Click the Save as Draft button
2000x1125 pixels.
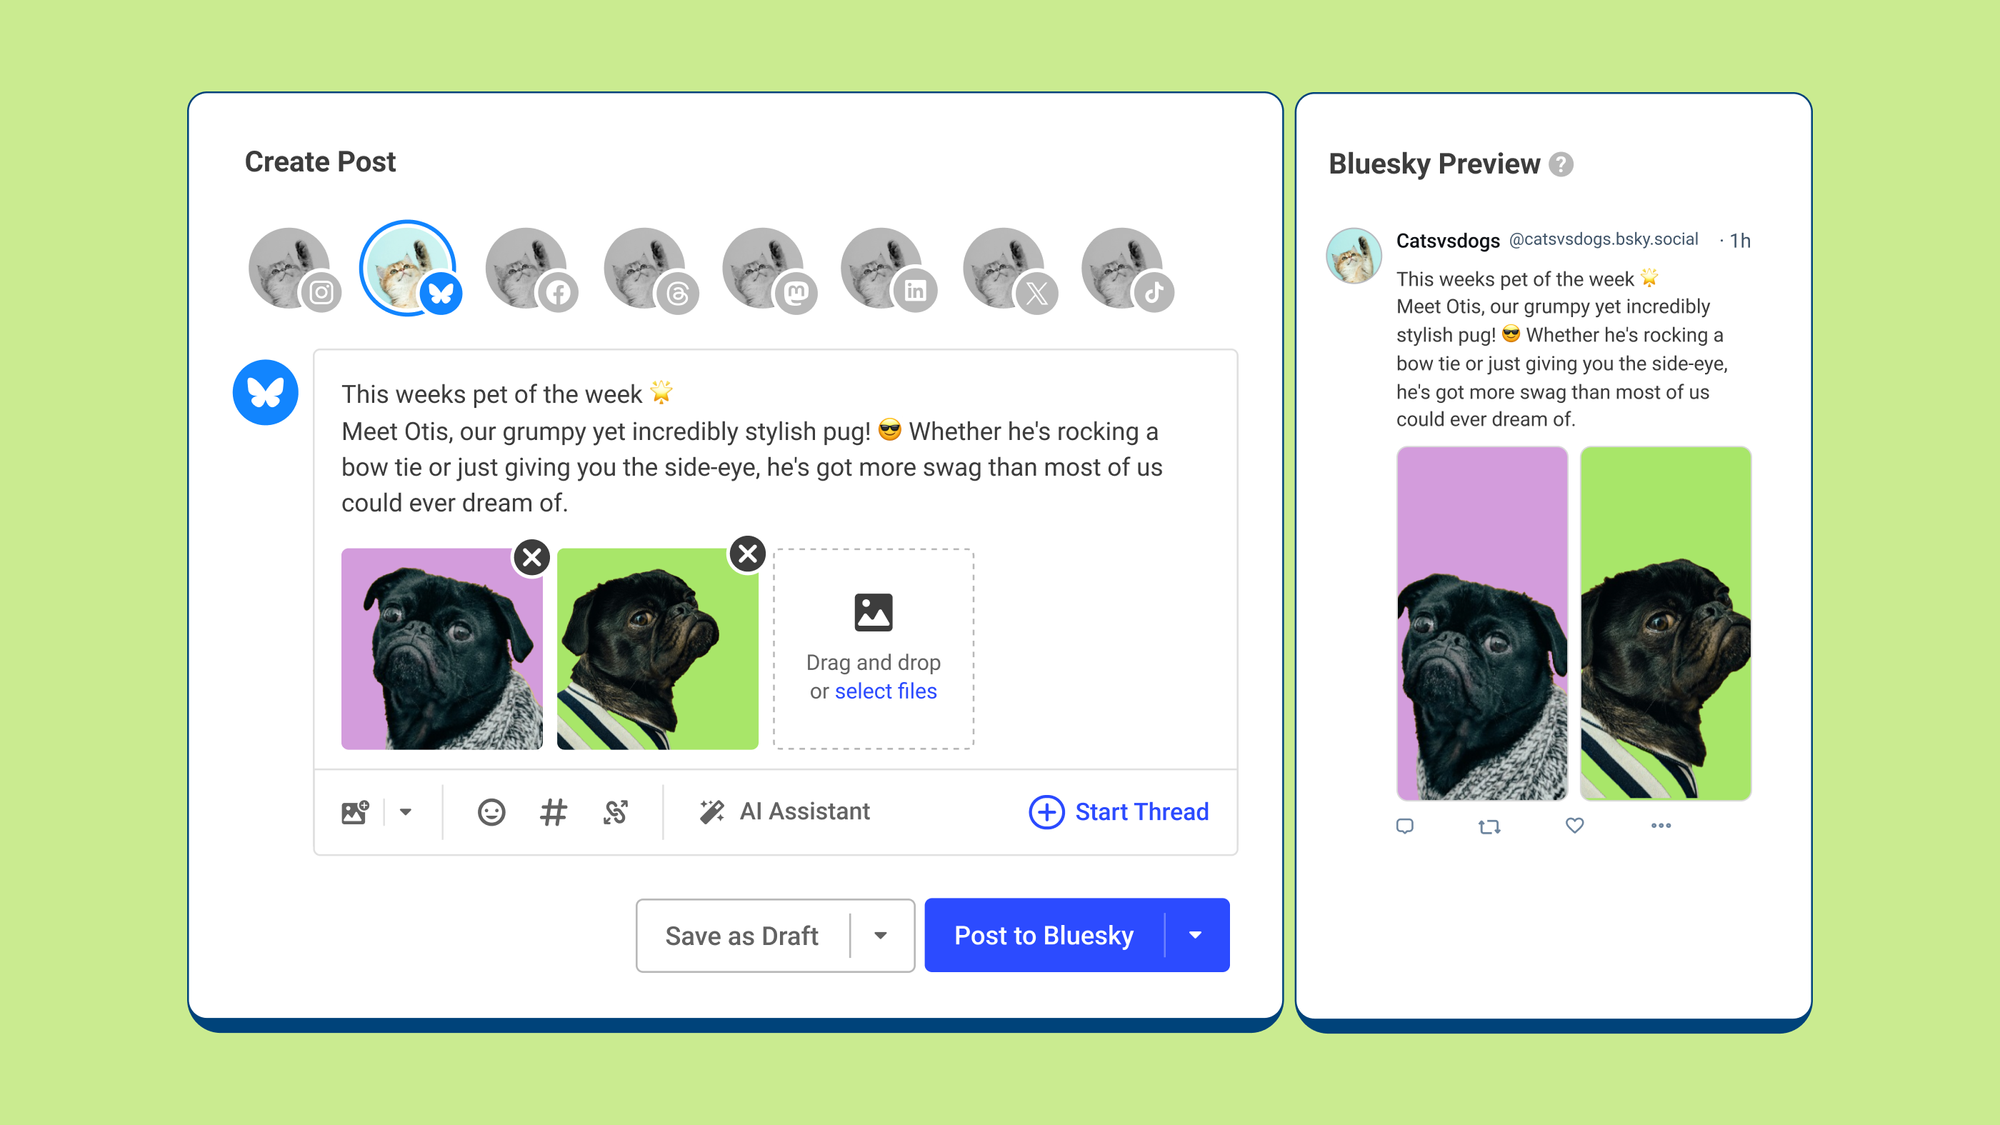pos(740,935)
